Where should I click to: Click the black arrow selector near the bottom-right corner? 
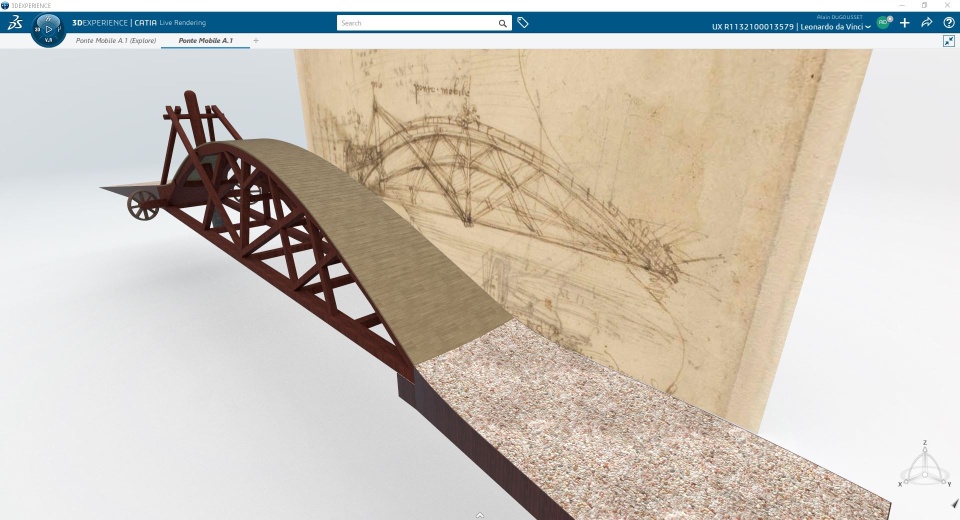point(954,503)
